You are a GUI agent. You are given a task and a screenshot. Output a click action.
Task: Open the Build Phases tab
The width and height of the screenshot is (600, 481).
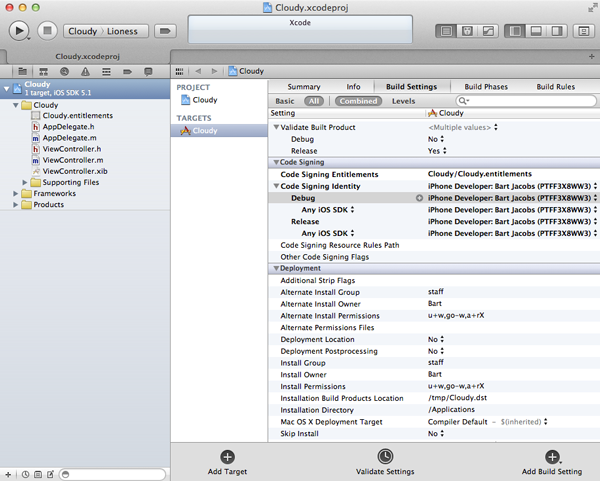click(x=486, y=87)
